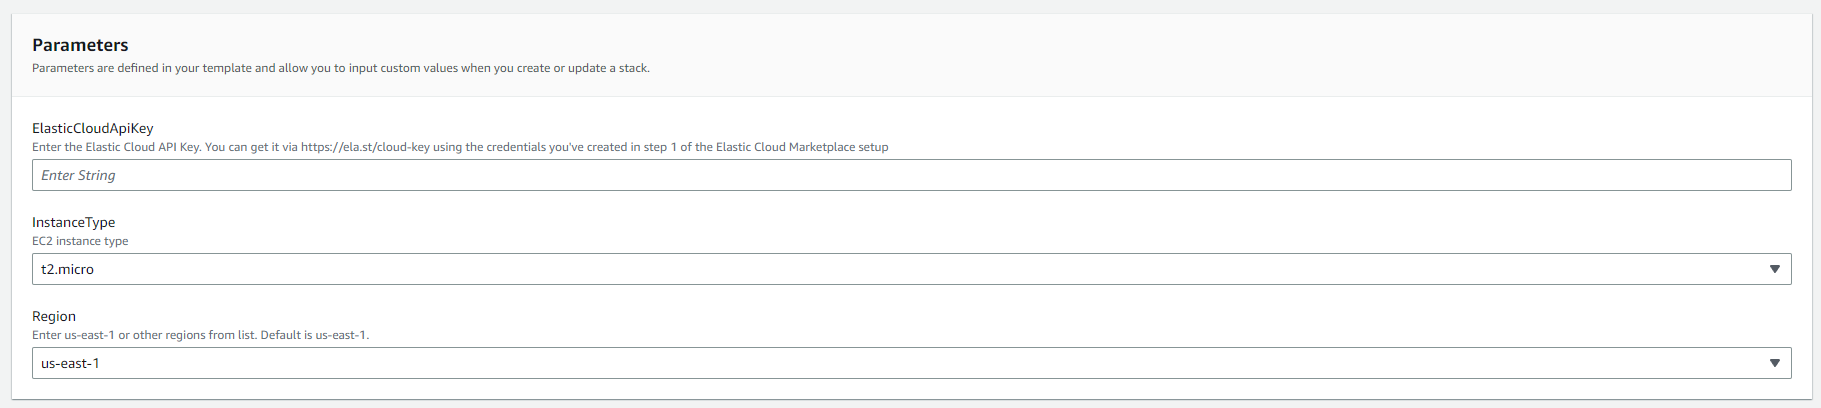Screen dimensions: 1821x408
Task: Click the ElasticCloudApiKey text input field
Action: pos(911,175)
